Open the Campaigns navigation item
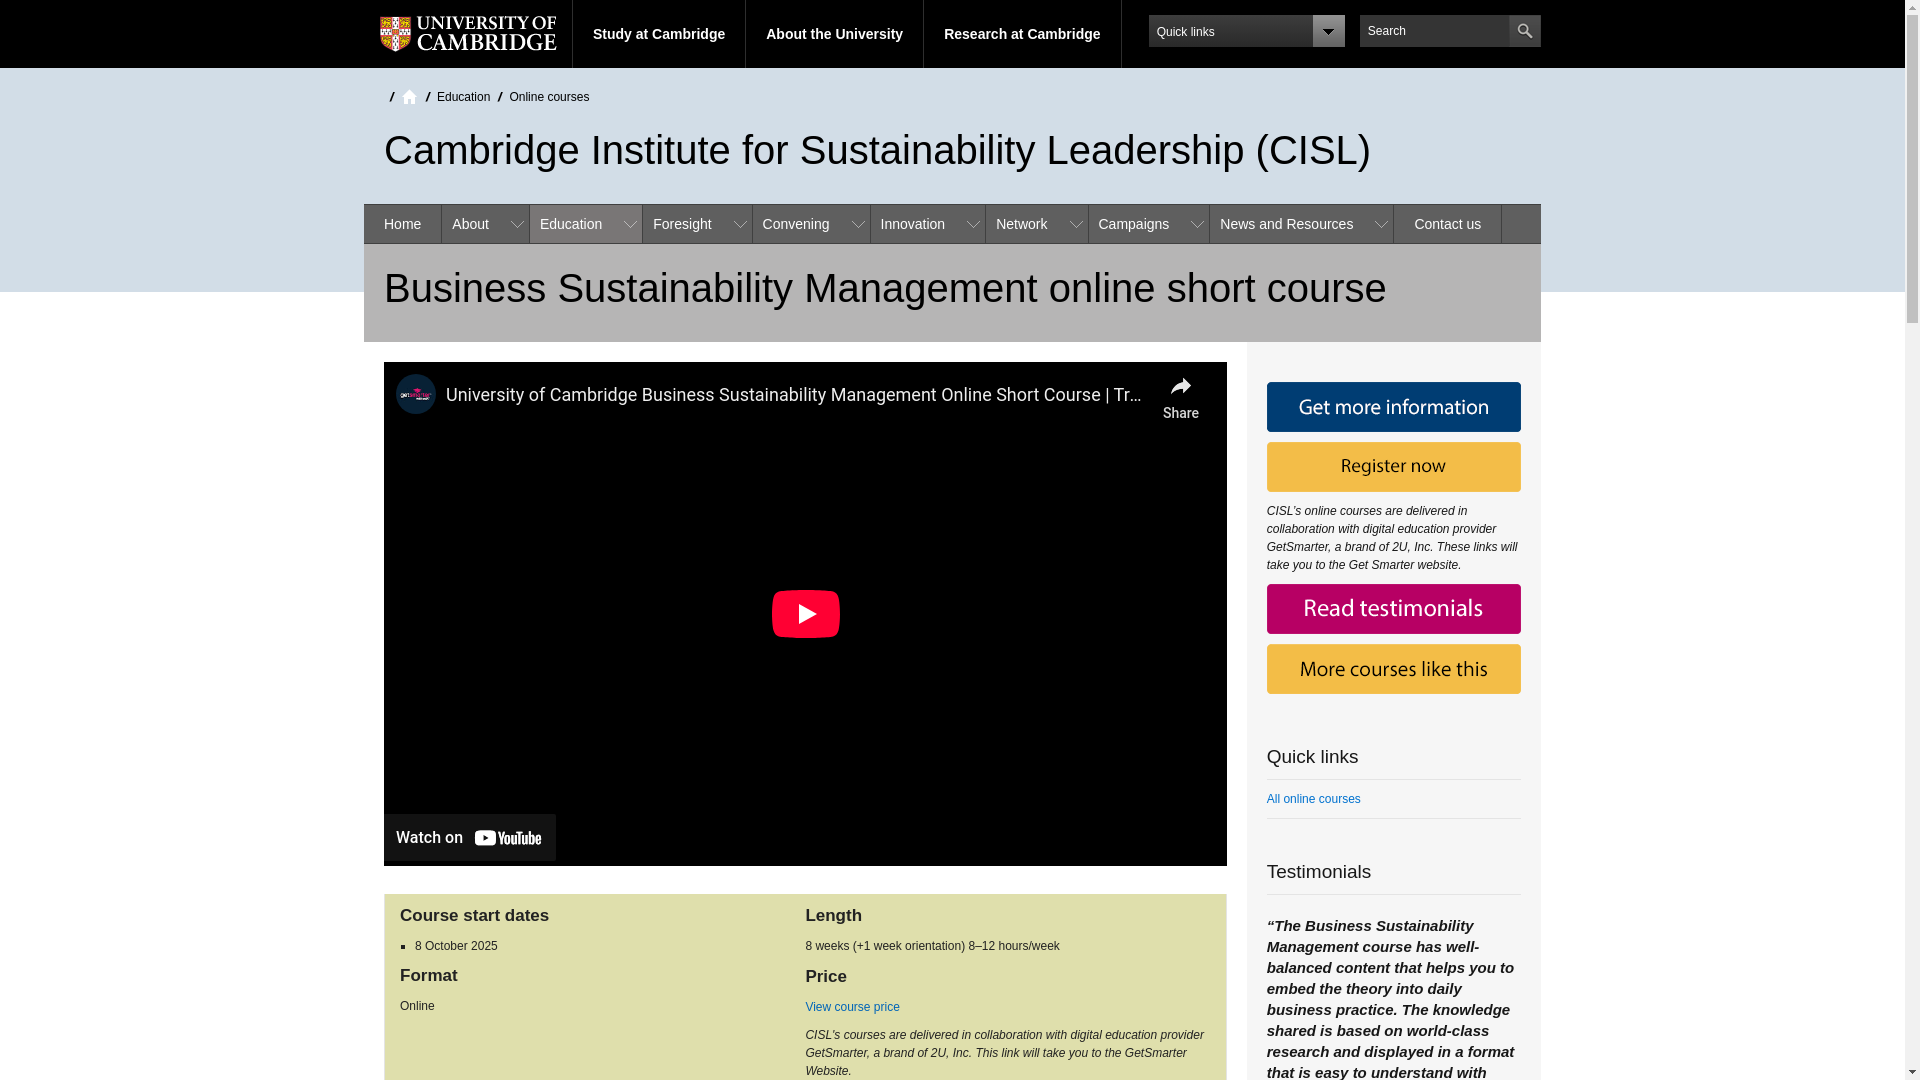Screen dimensions: 1920x1080 (x=1133, y=224)
